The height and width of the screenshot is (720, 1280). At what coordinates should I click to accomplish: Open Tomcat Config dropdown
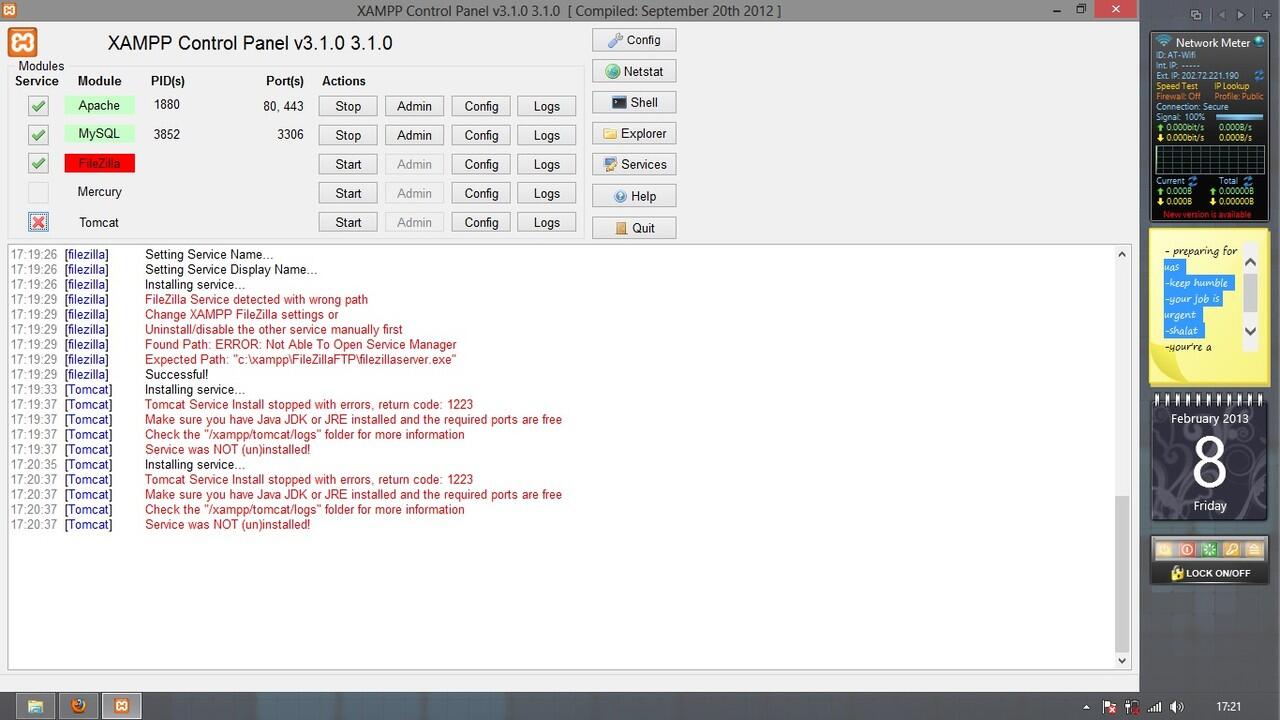click(481, 222)
